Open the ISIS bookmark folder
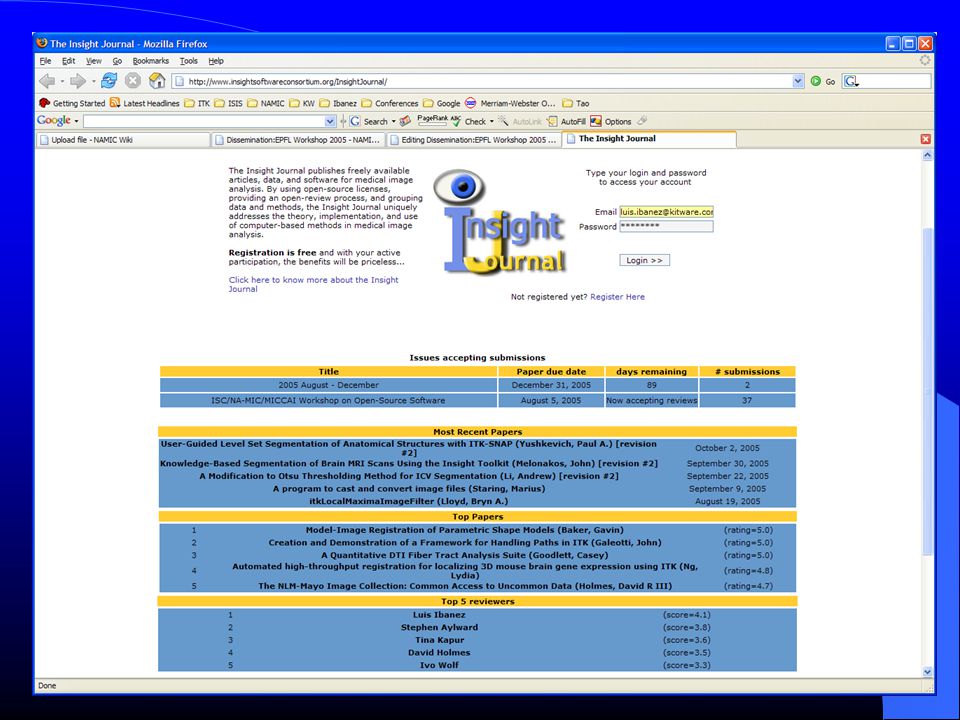960x720 pixels. [228, 103]
